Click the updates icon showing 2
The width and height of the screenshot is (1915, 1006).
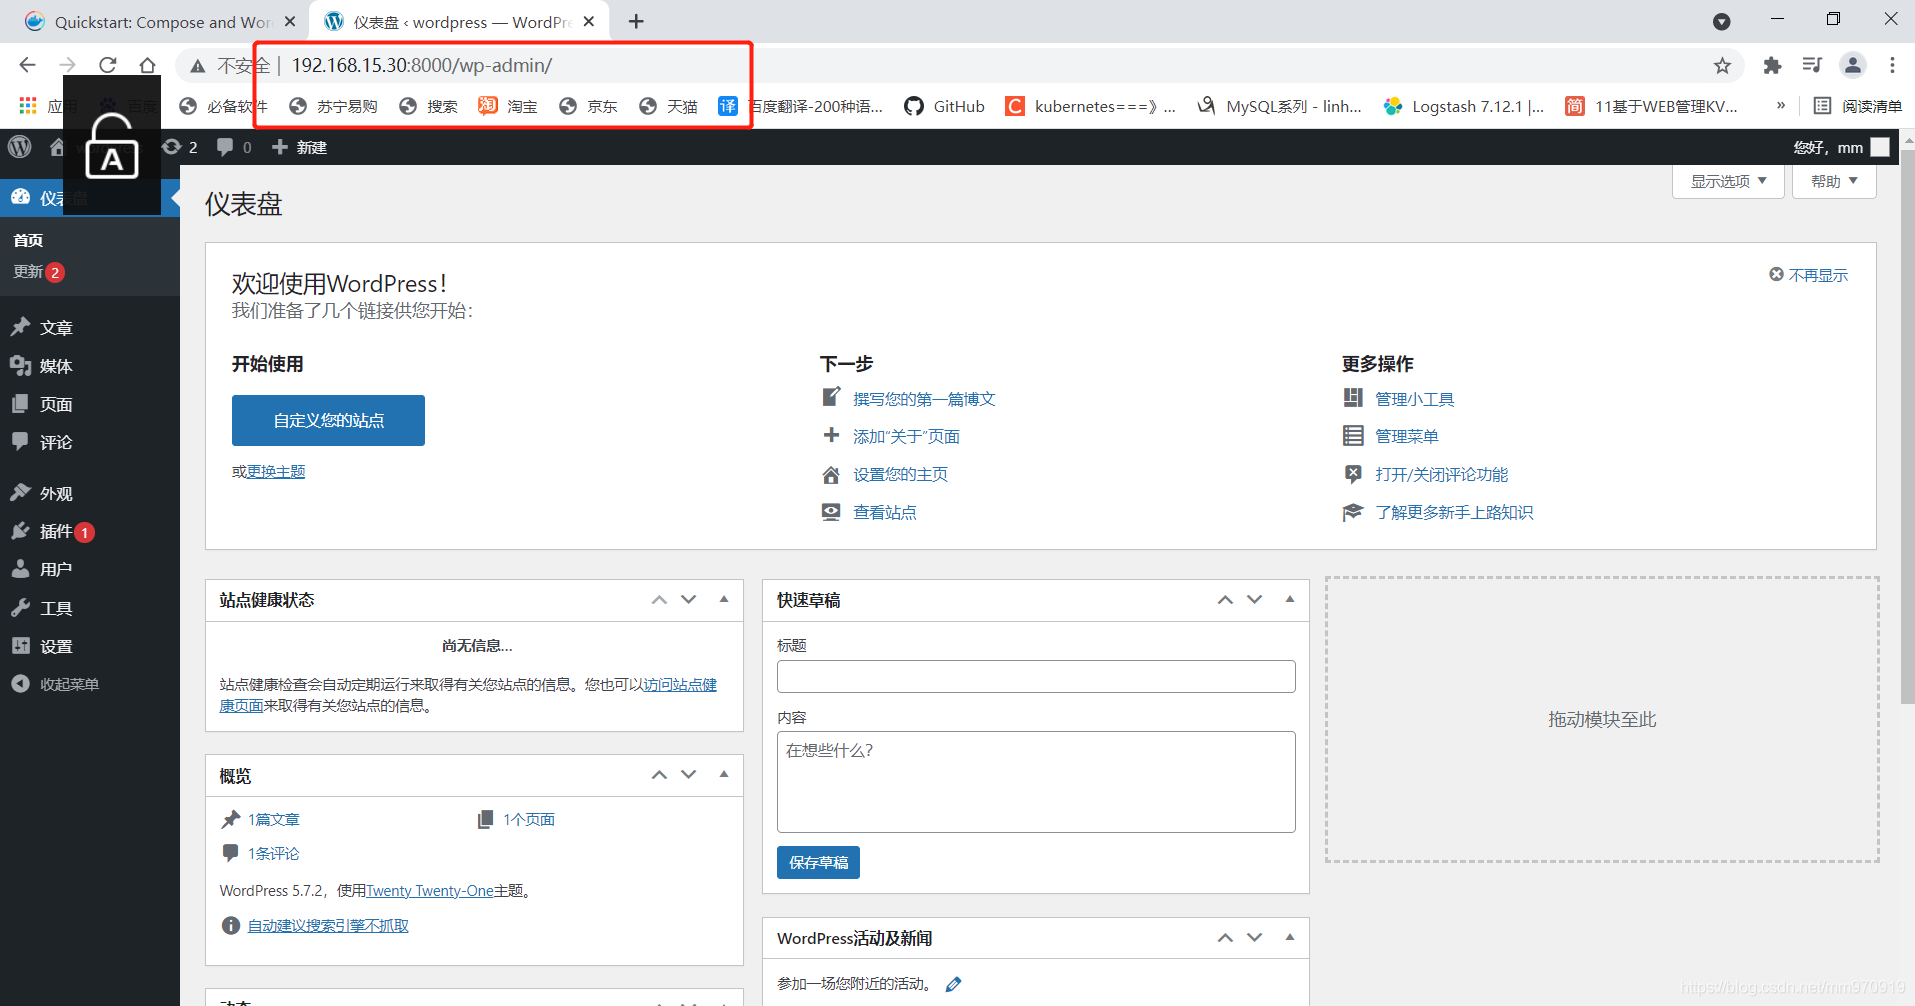[180, 147]
